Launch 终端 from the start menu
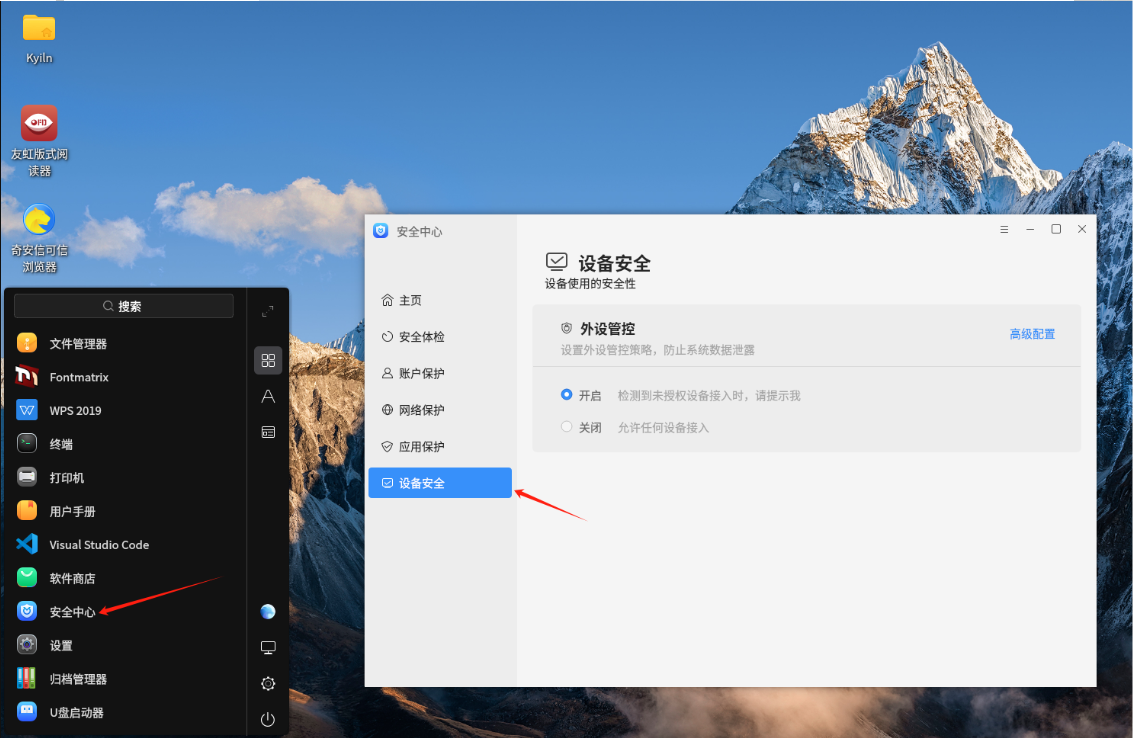The image size is (1133, 738). tap(124, 444)
